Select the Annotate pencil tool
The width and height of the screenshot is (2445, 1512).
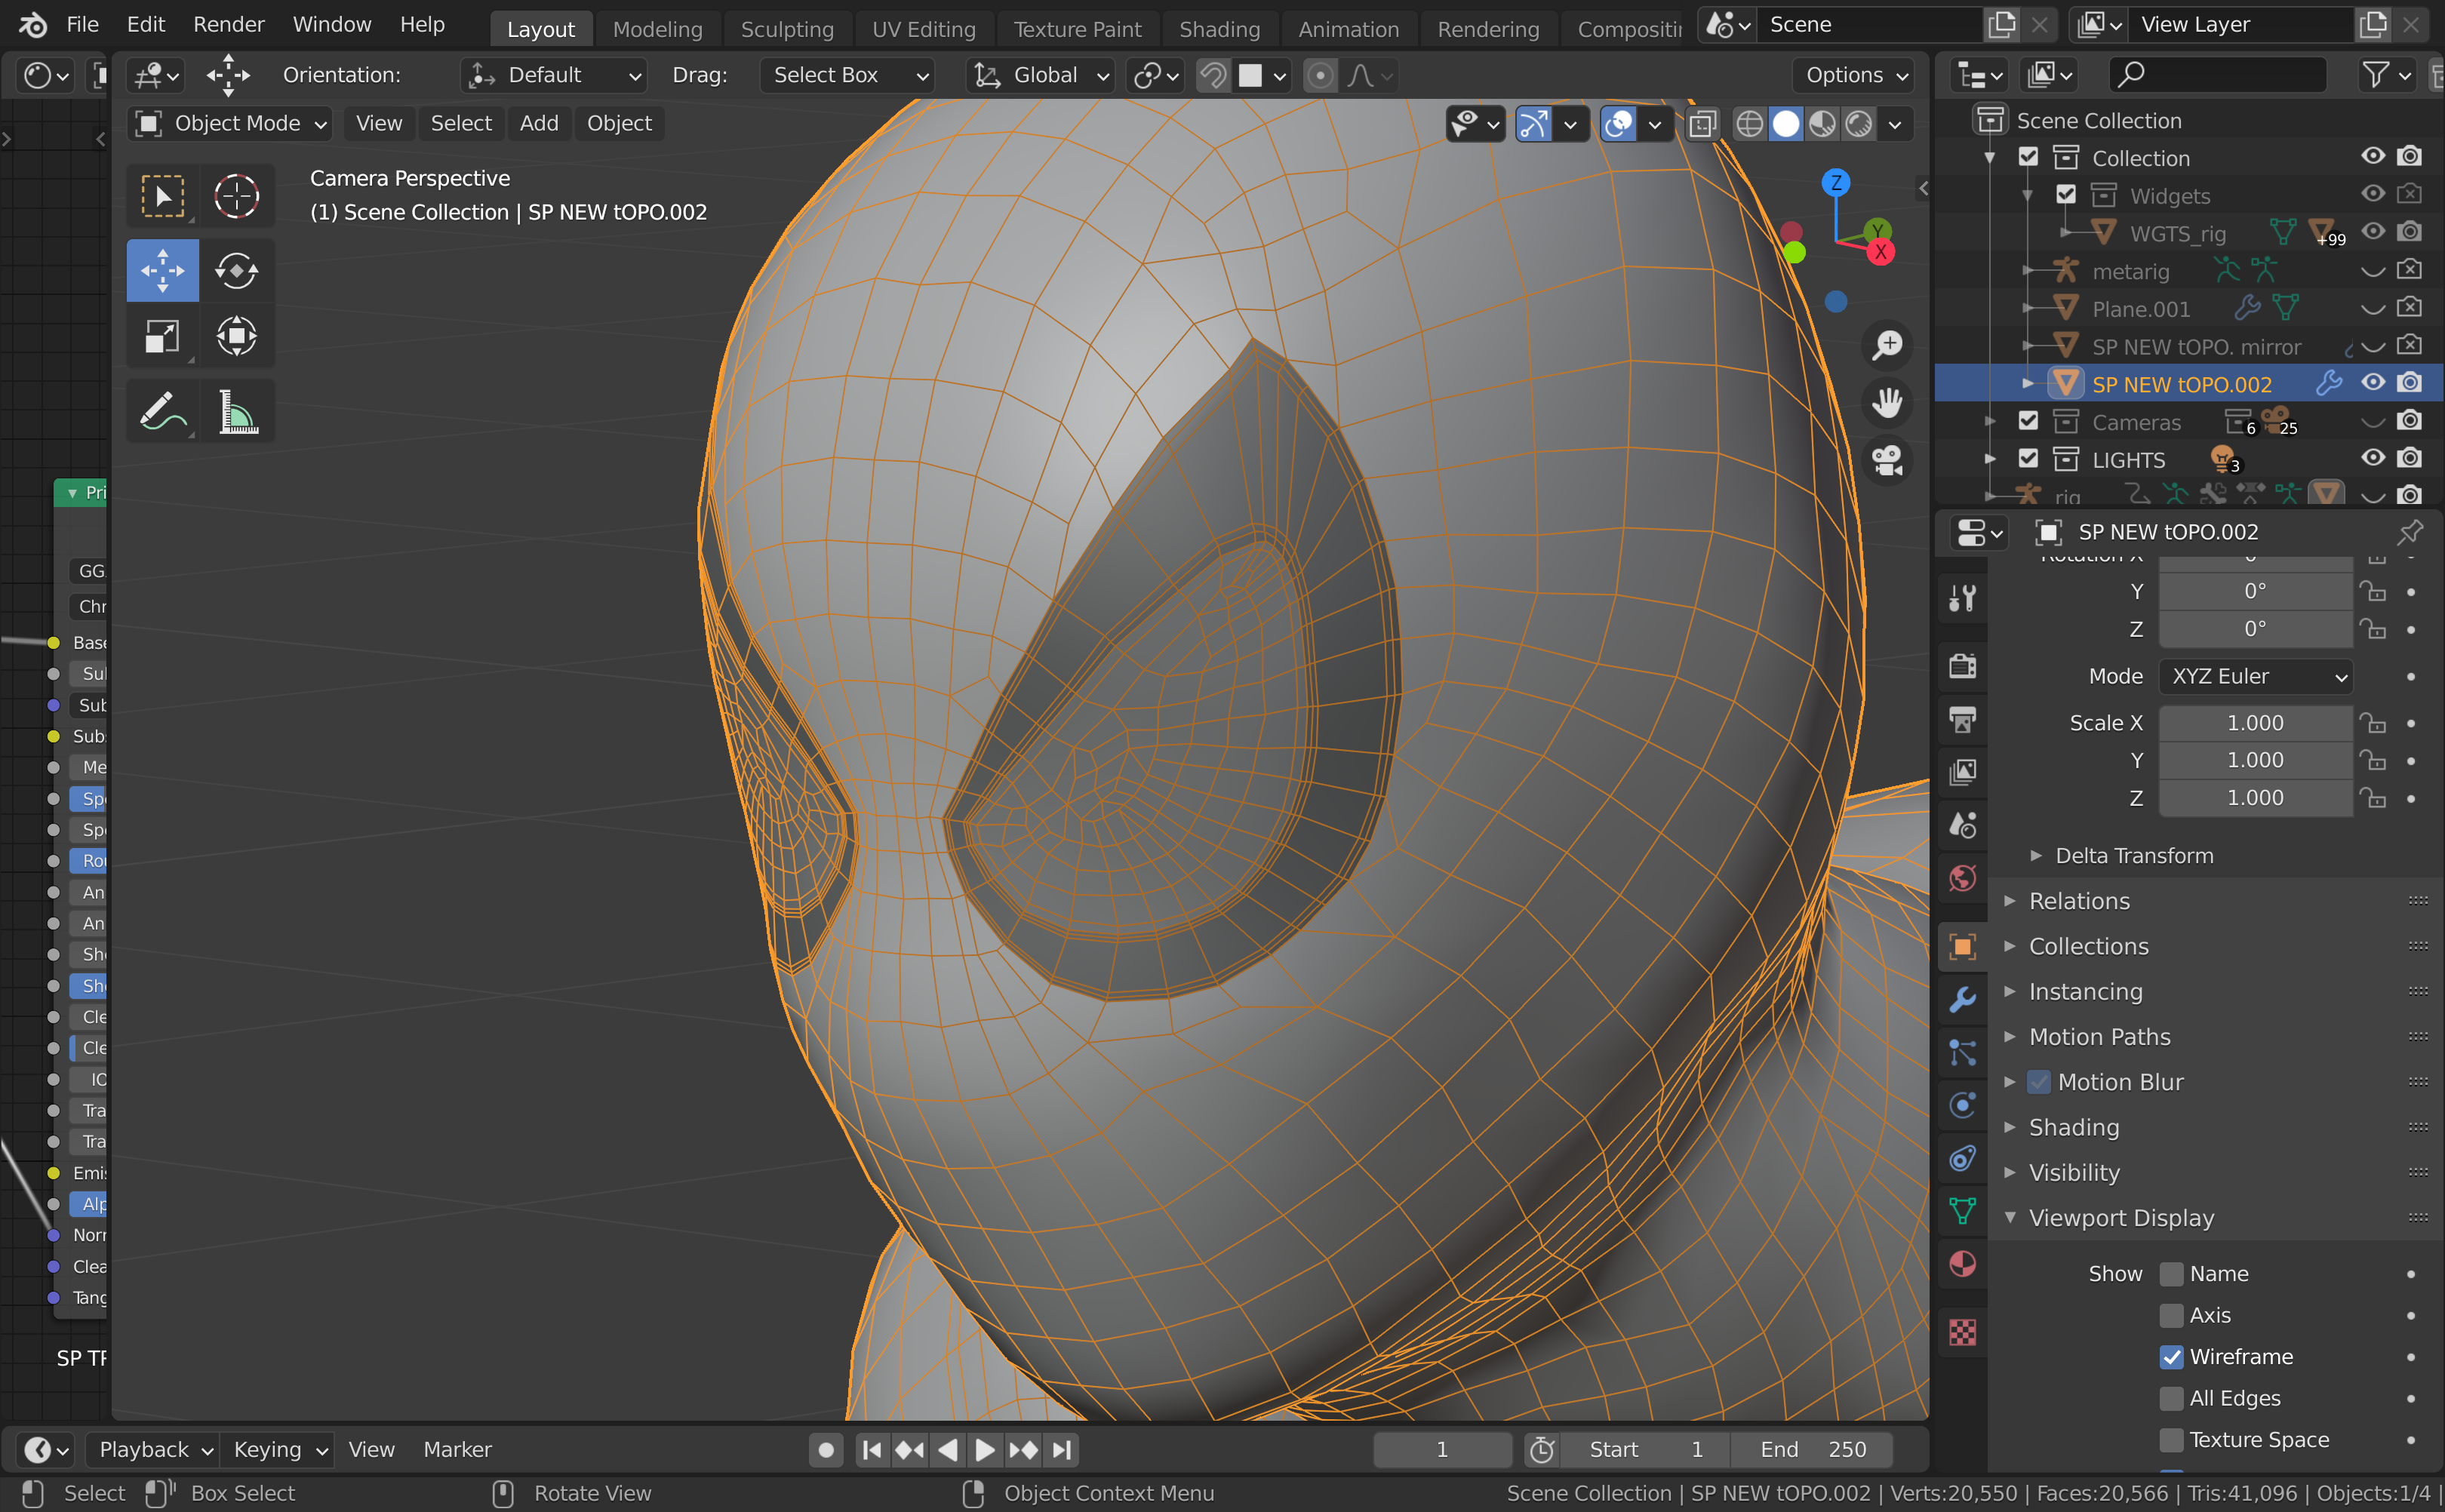tap(162, 411)
